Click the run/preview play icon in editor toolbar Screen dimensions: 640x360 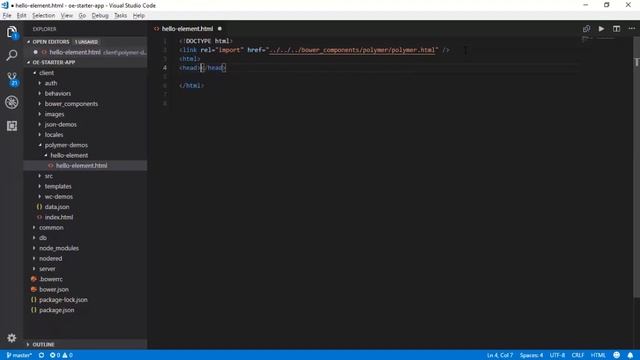point(601,29)
